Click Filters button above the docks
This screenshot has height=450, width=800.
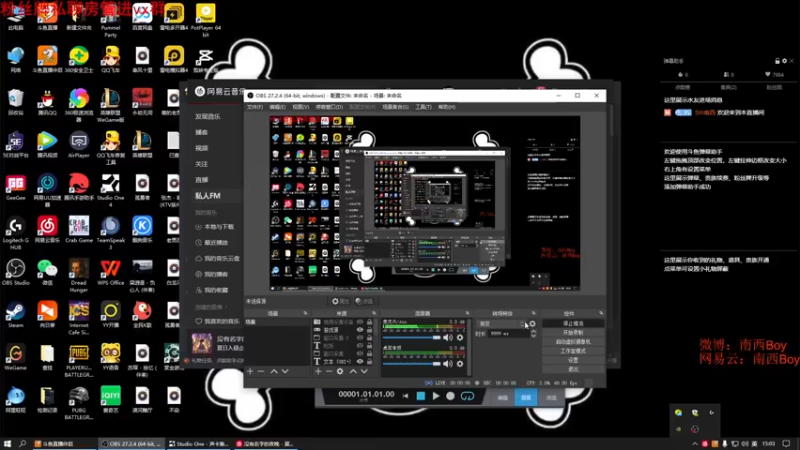tap(364, 302)
